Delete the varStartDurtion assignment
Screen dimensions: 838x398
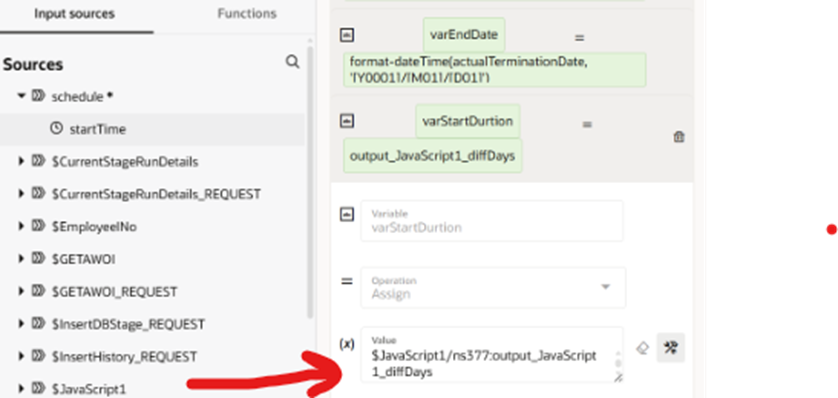coord(678,137)
